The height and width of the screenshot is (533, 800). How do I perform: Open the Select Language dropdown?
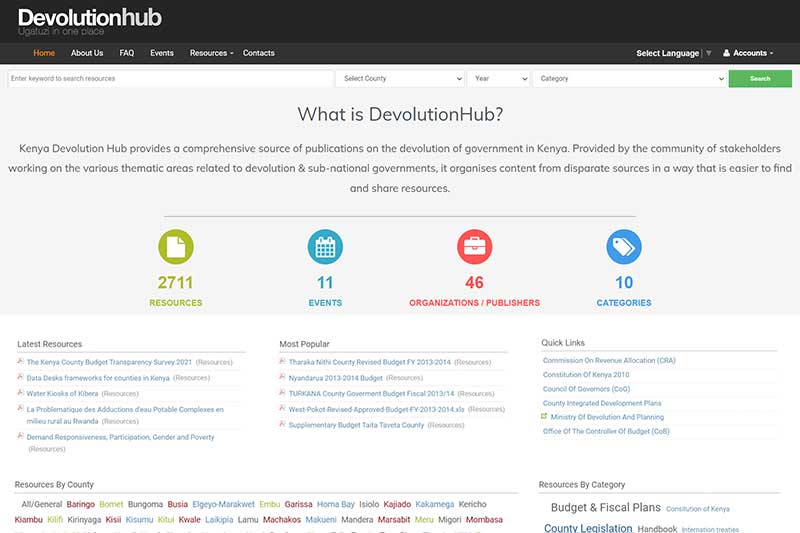click(673, 53)
